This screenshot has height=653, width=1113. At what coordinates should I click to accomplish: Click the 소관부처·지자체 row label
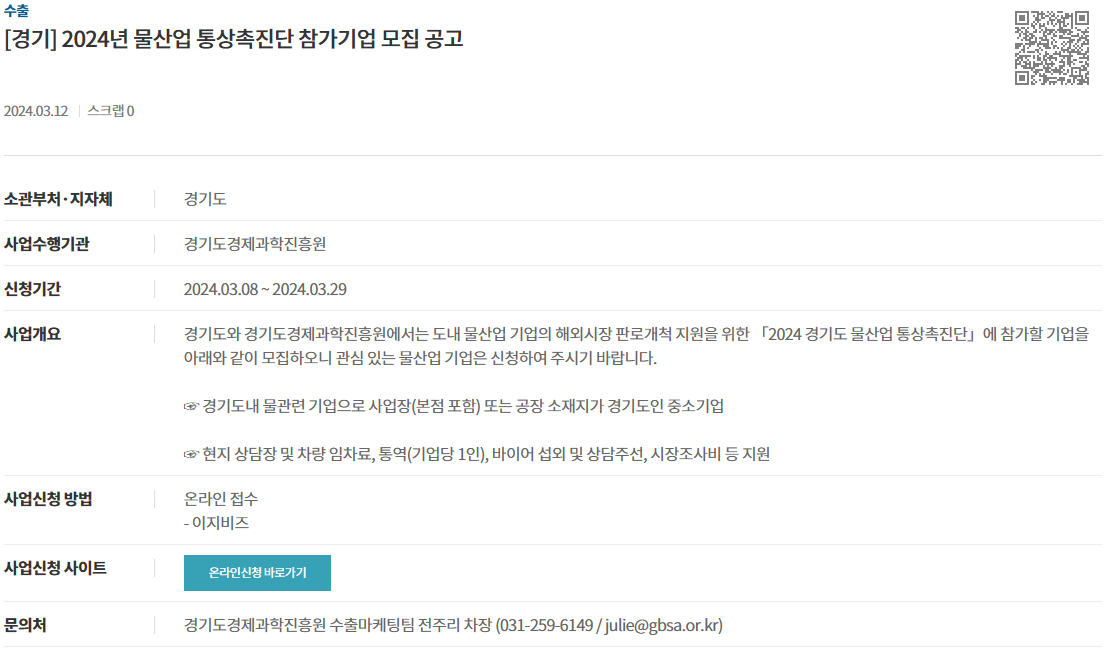point(58,199)
